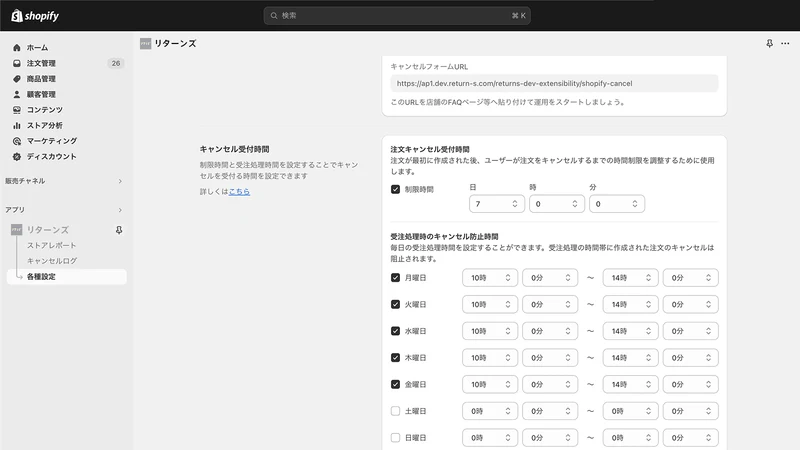Image resolution: width=800 pixels, height=450 pixels.
Task: Open 商品管理 menu item
Action: click(41, 79)
